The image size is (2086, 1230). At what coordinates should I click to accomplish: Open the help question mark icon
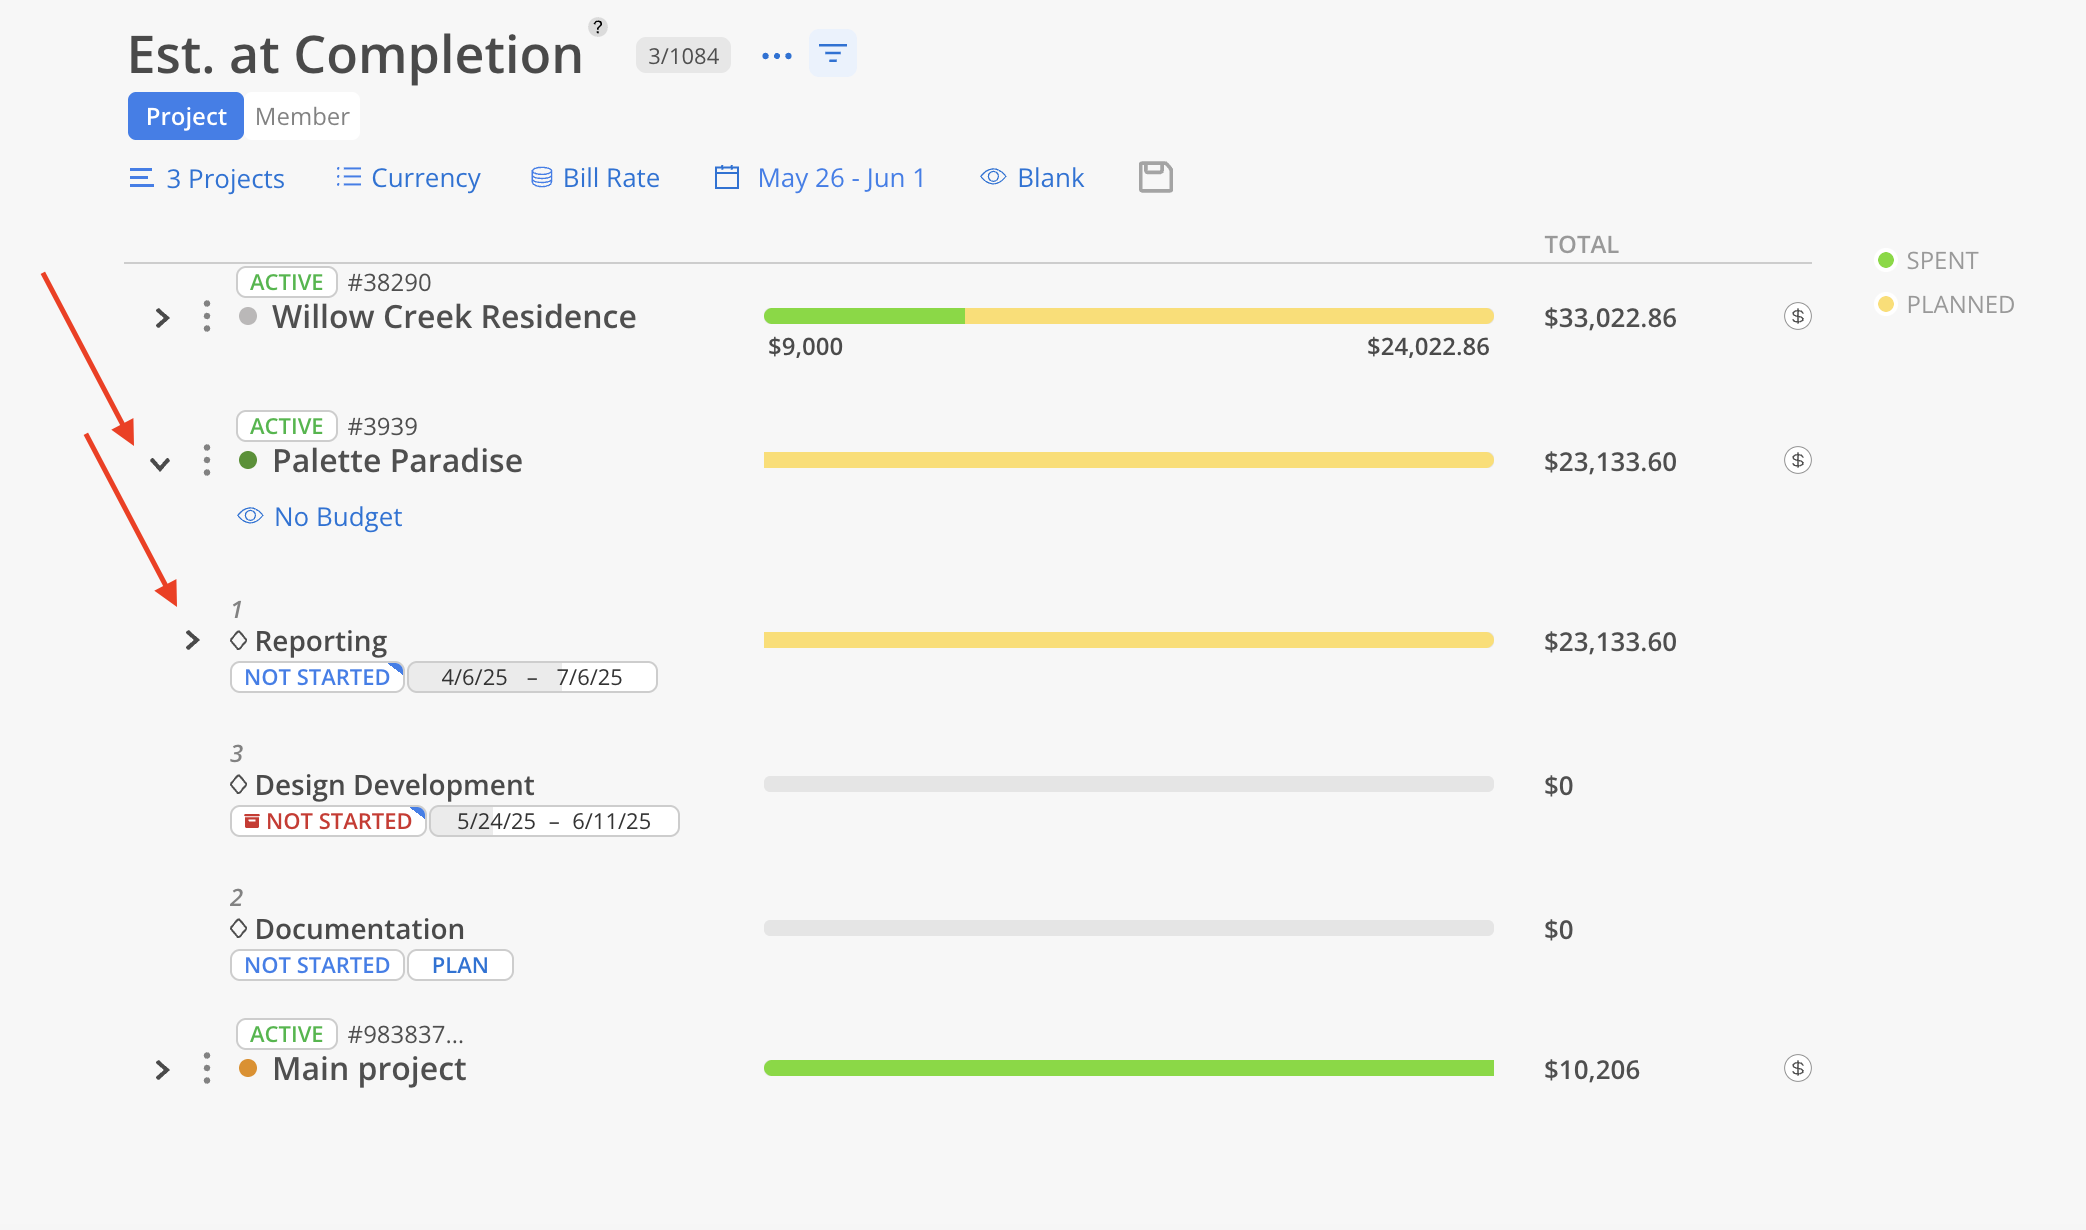pos(598,27)
